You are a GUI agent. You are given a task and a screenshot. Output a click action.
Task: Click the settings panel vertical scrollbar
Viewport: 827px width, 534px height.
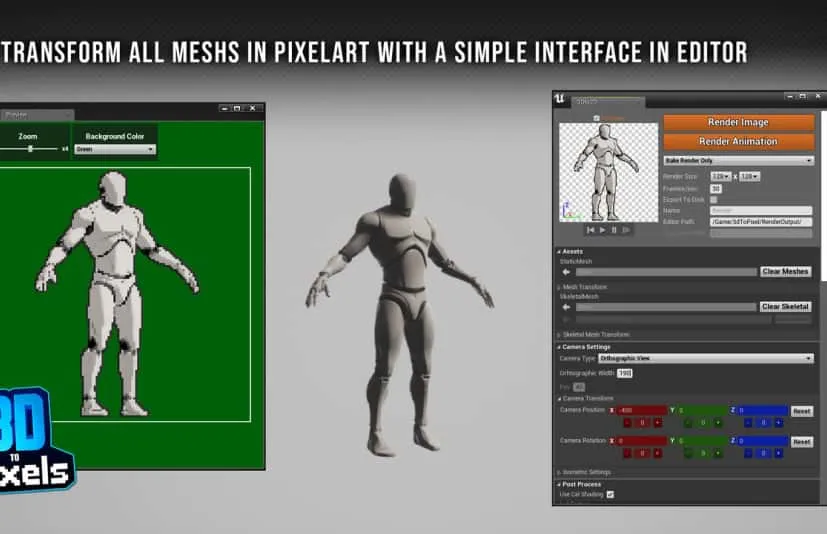tap(823, 195)
